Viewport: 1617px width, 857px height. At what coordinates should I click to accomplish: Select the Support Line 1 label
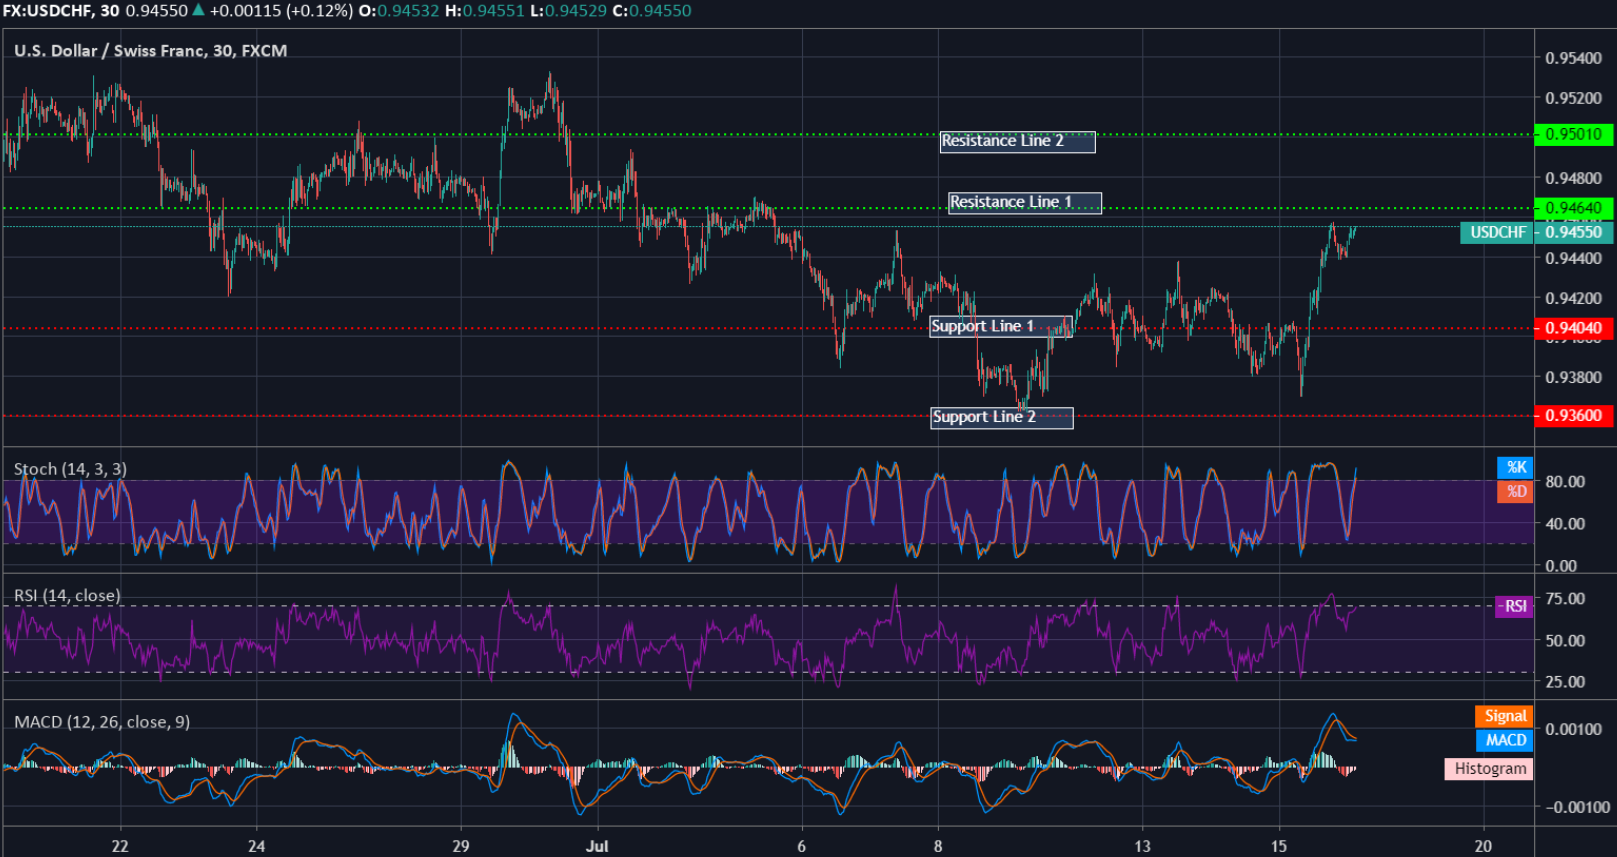1000,327
